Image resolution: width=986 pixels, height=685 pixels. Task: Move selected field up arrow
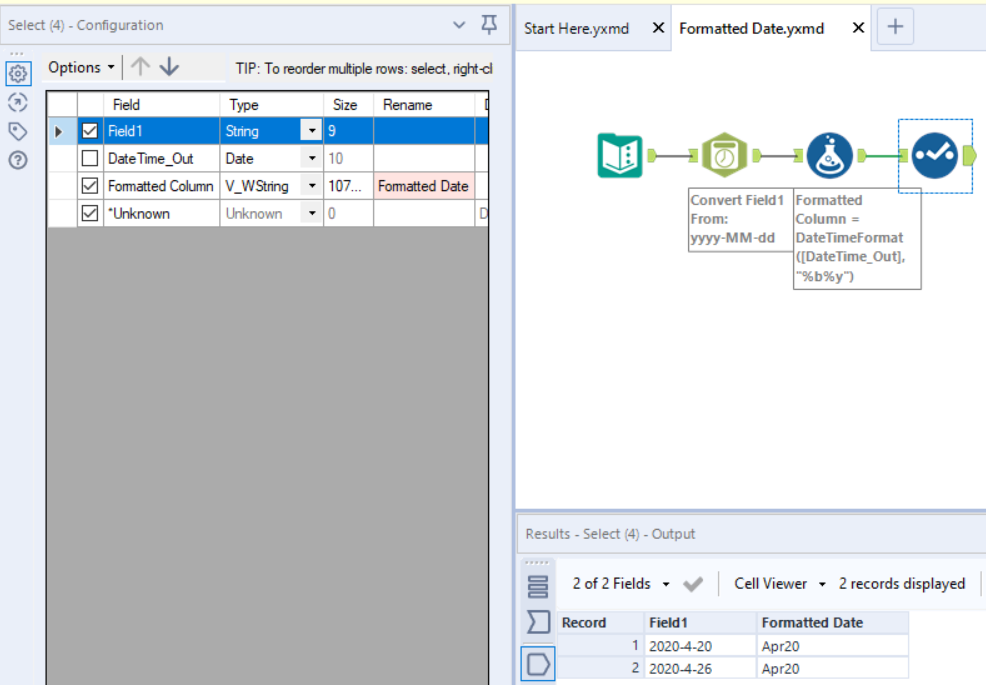[140, 67]
